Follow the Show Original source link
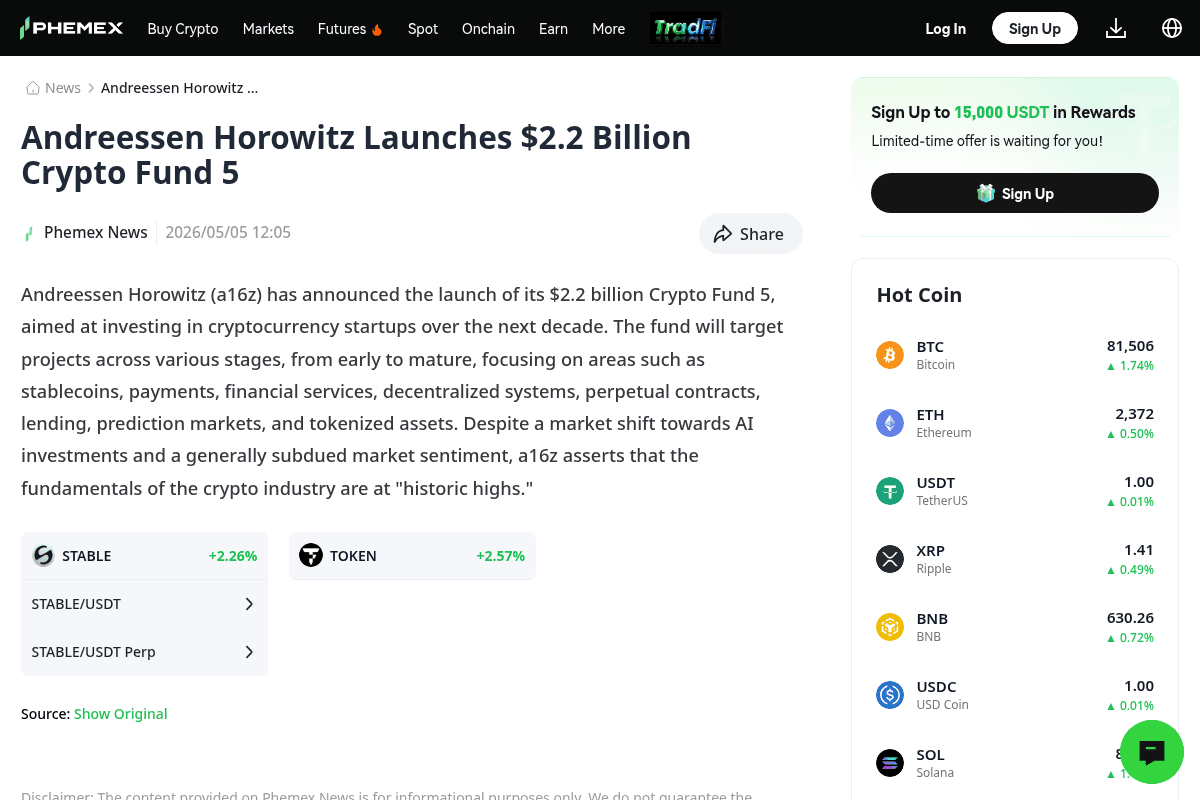1200x800 pixels. point(120,714)
